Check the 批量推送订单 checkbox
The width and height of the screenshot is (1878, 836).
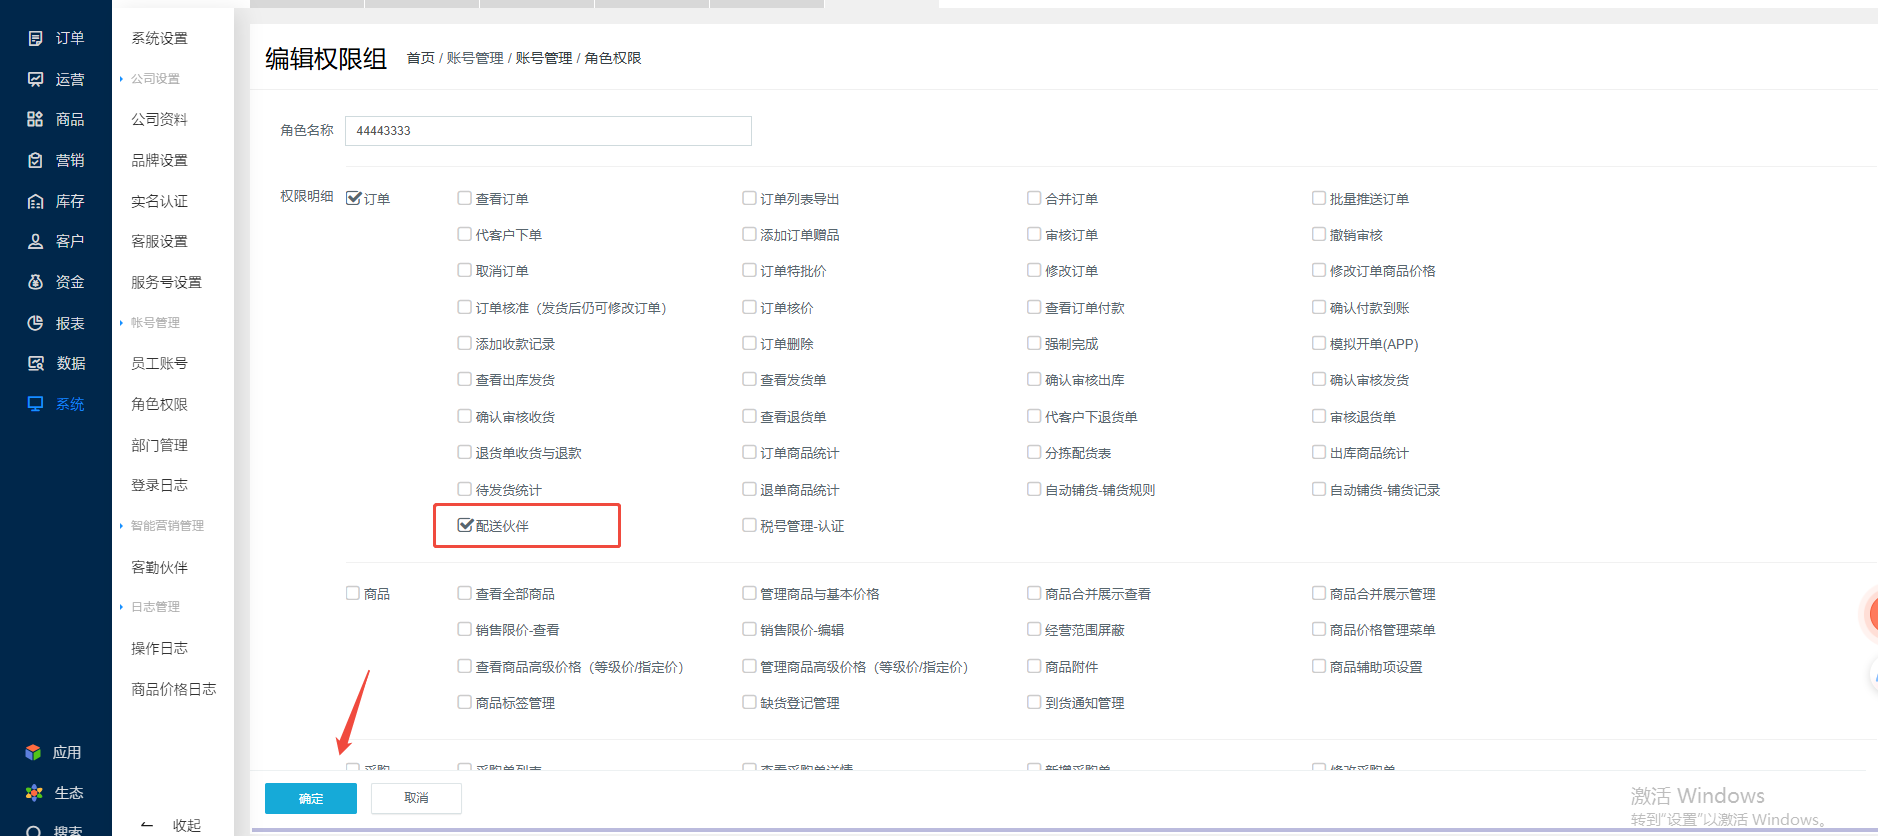pyautogui.click(x=1319, y=198)
